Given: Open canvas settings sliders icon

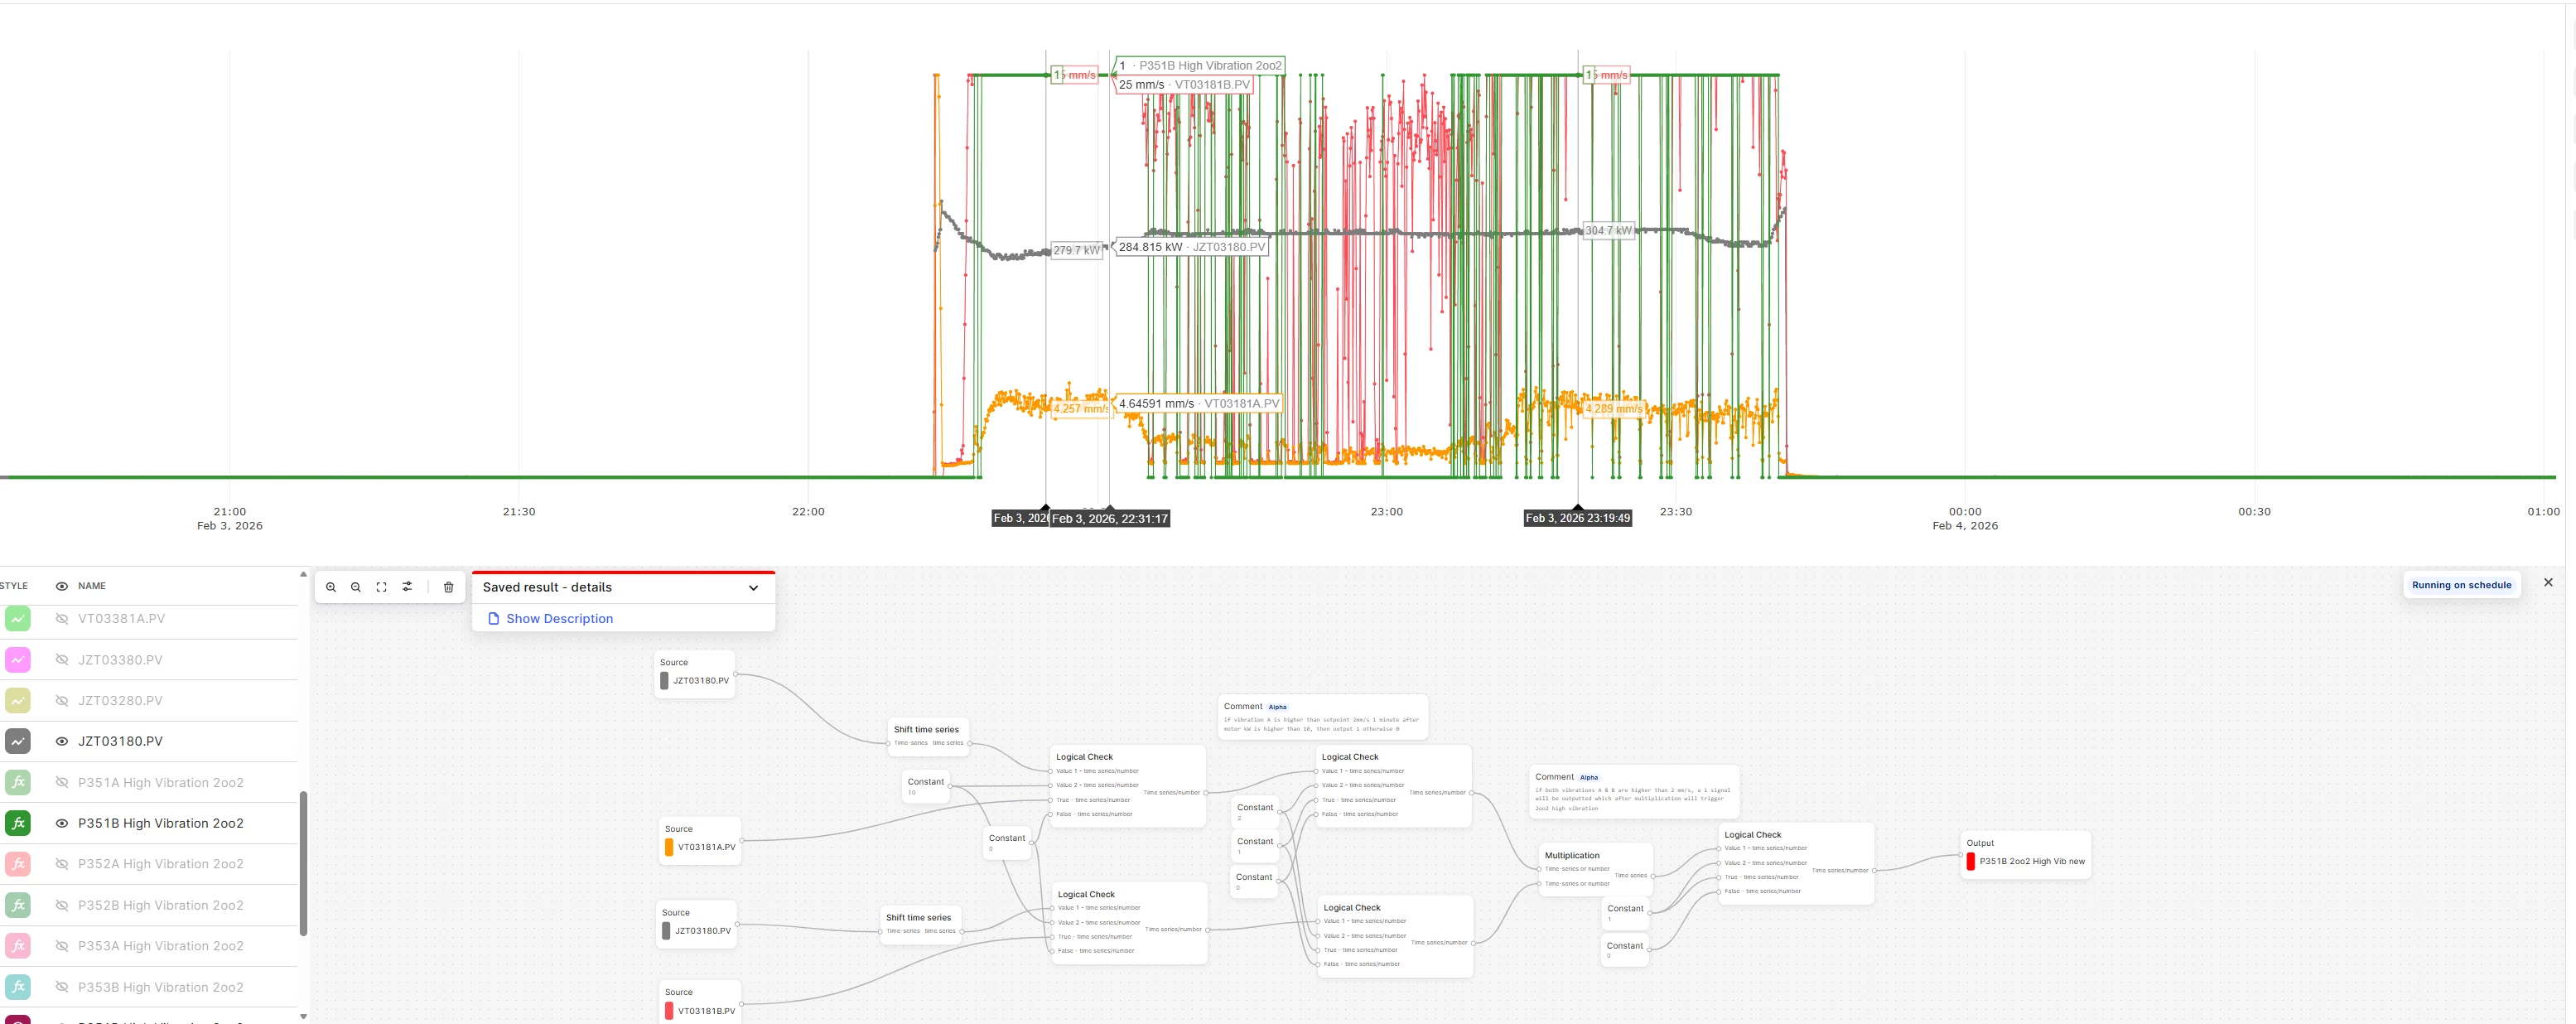Looking at the screenshot, I should coord(407,587).
